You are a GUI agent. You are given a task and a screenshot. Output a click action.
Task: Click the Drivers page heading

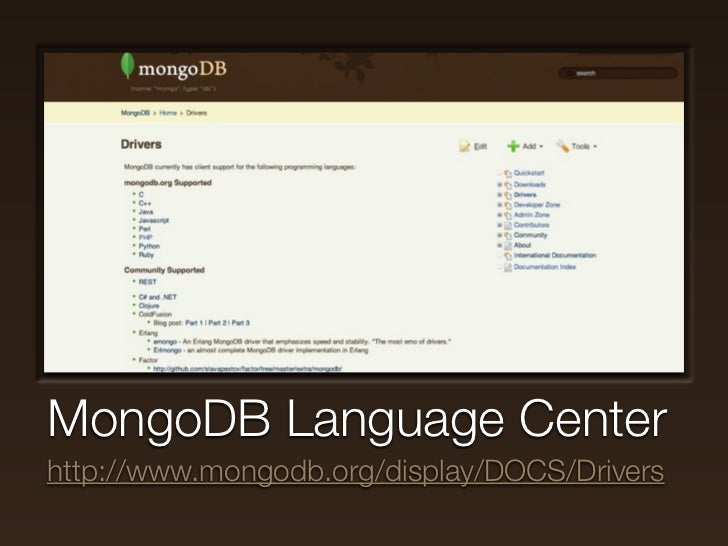pyautogui.click(x=141, y=144)
